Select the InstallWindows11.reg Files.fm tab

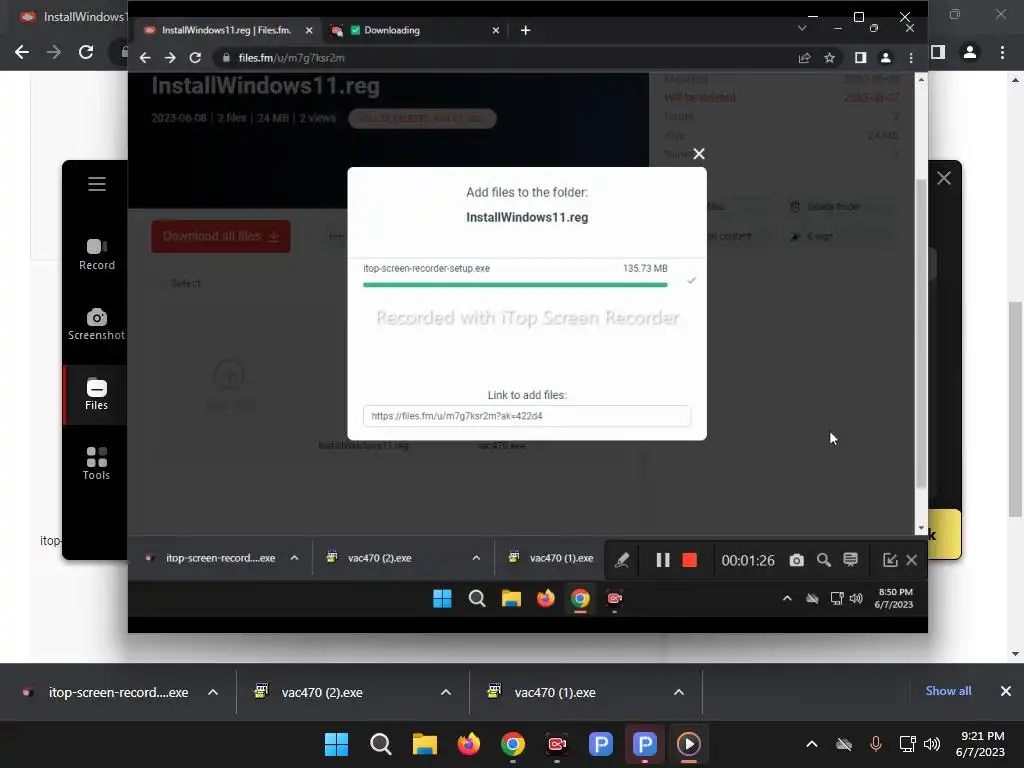pos(226,30)
